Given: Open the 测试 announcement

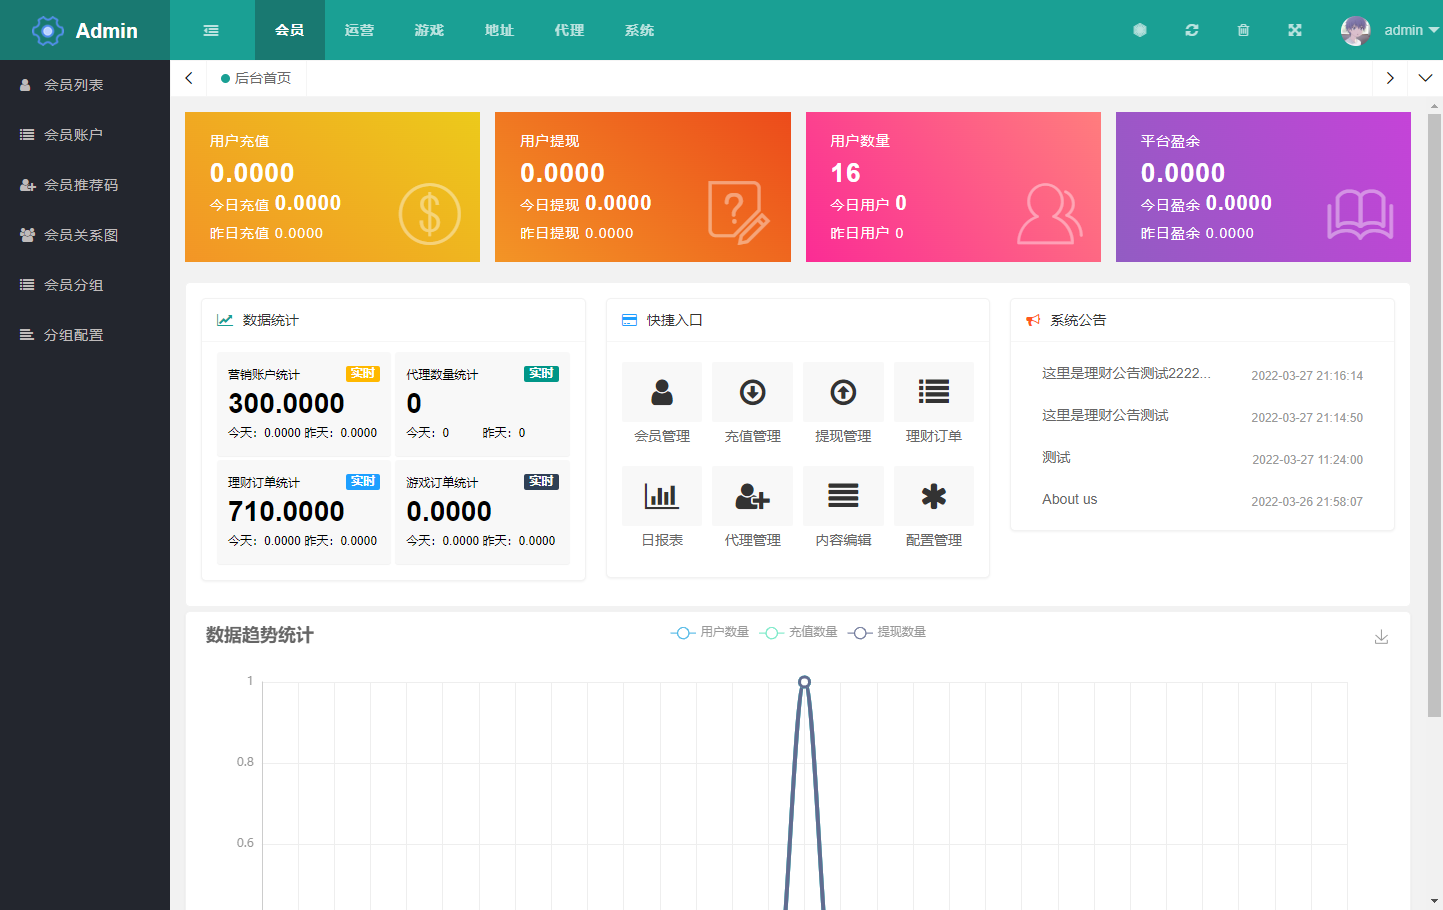Looking at the screenshot, I should pyautogui.click(x=1056, y=457).
